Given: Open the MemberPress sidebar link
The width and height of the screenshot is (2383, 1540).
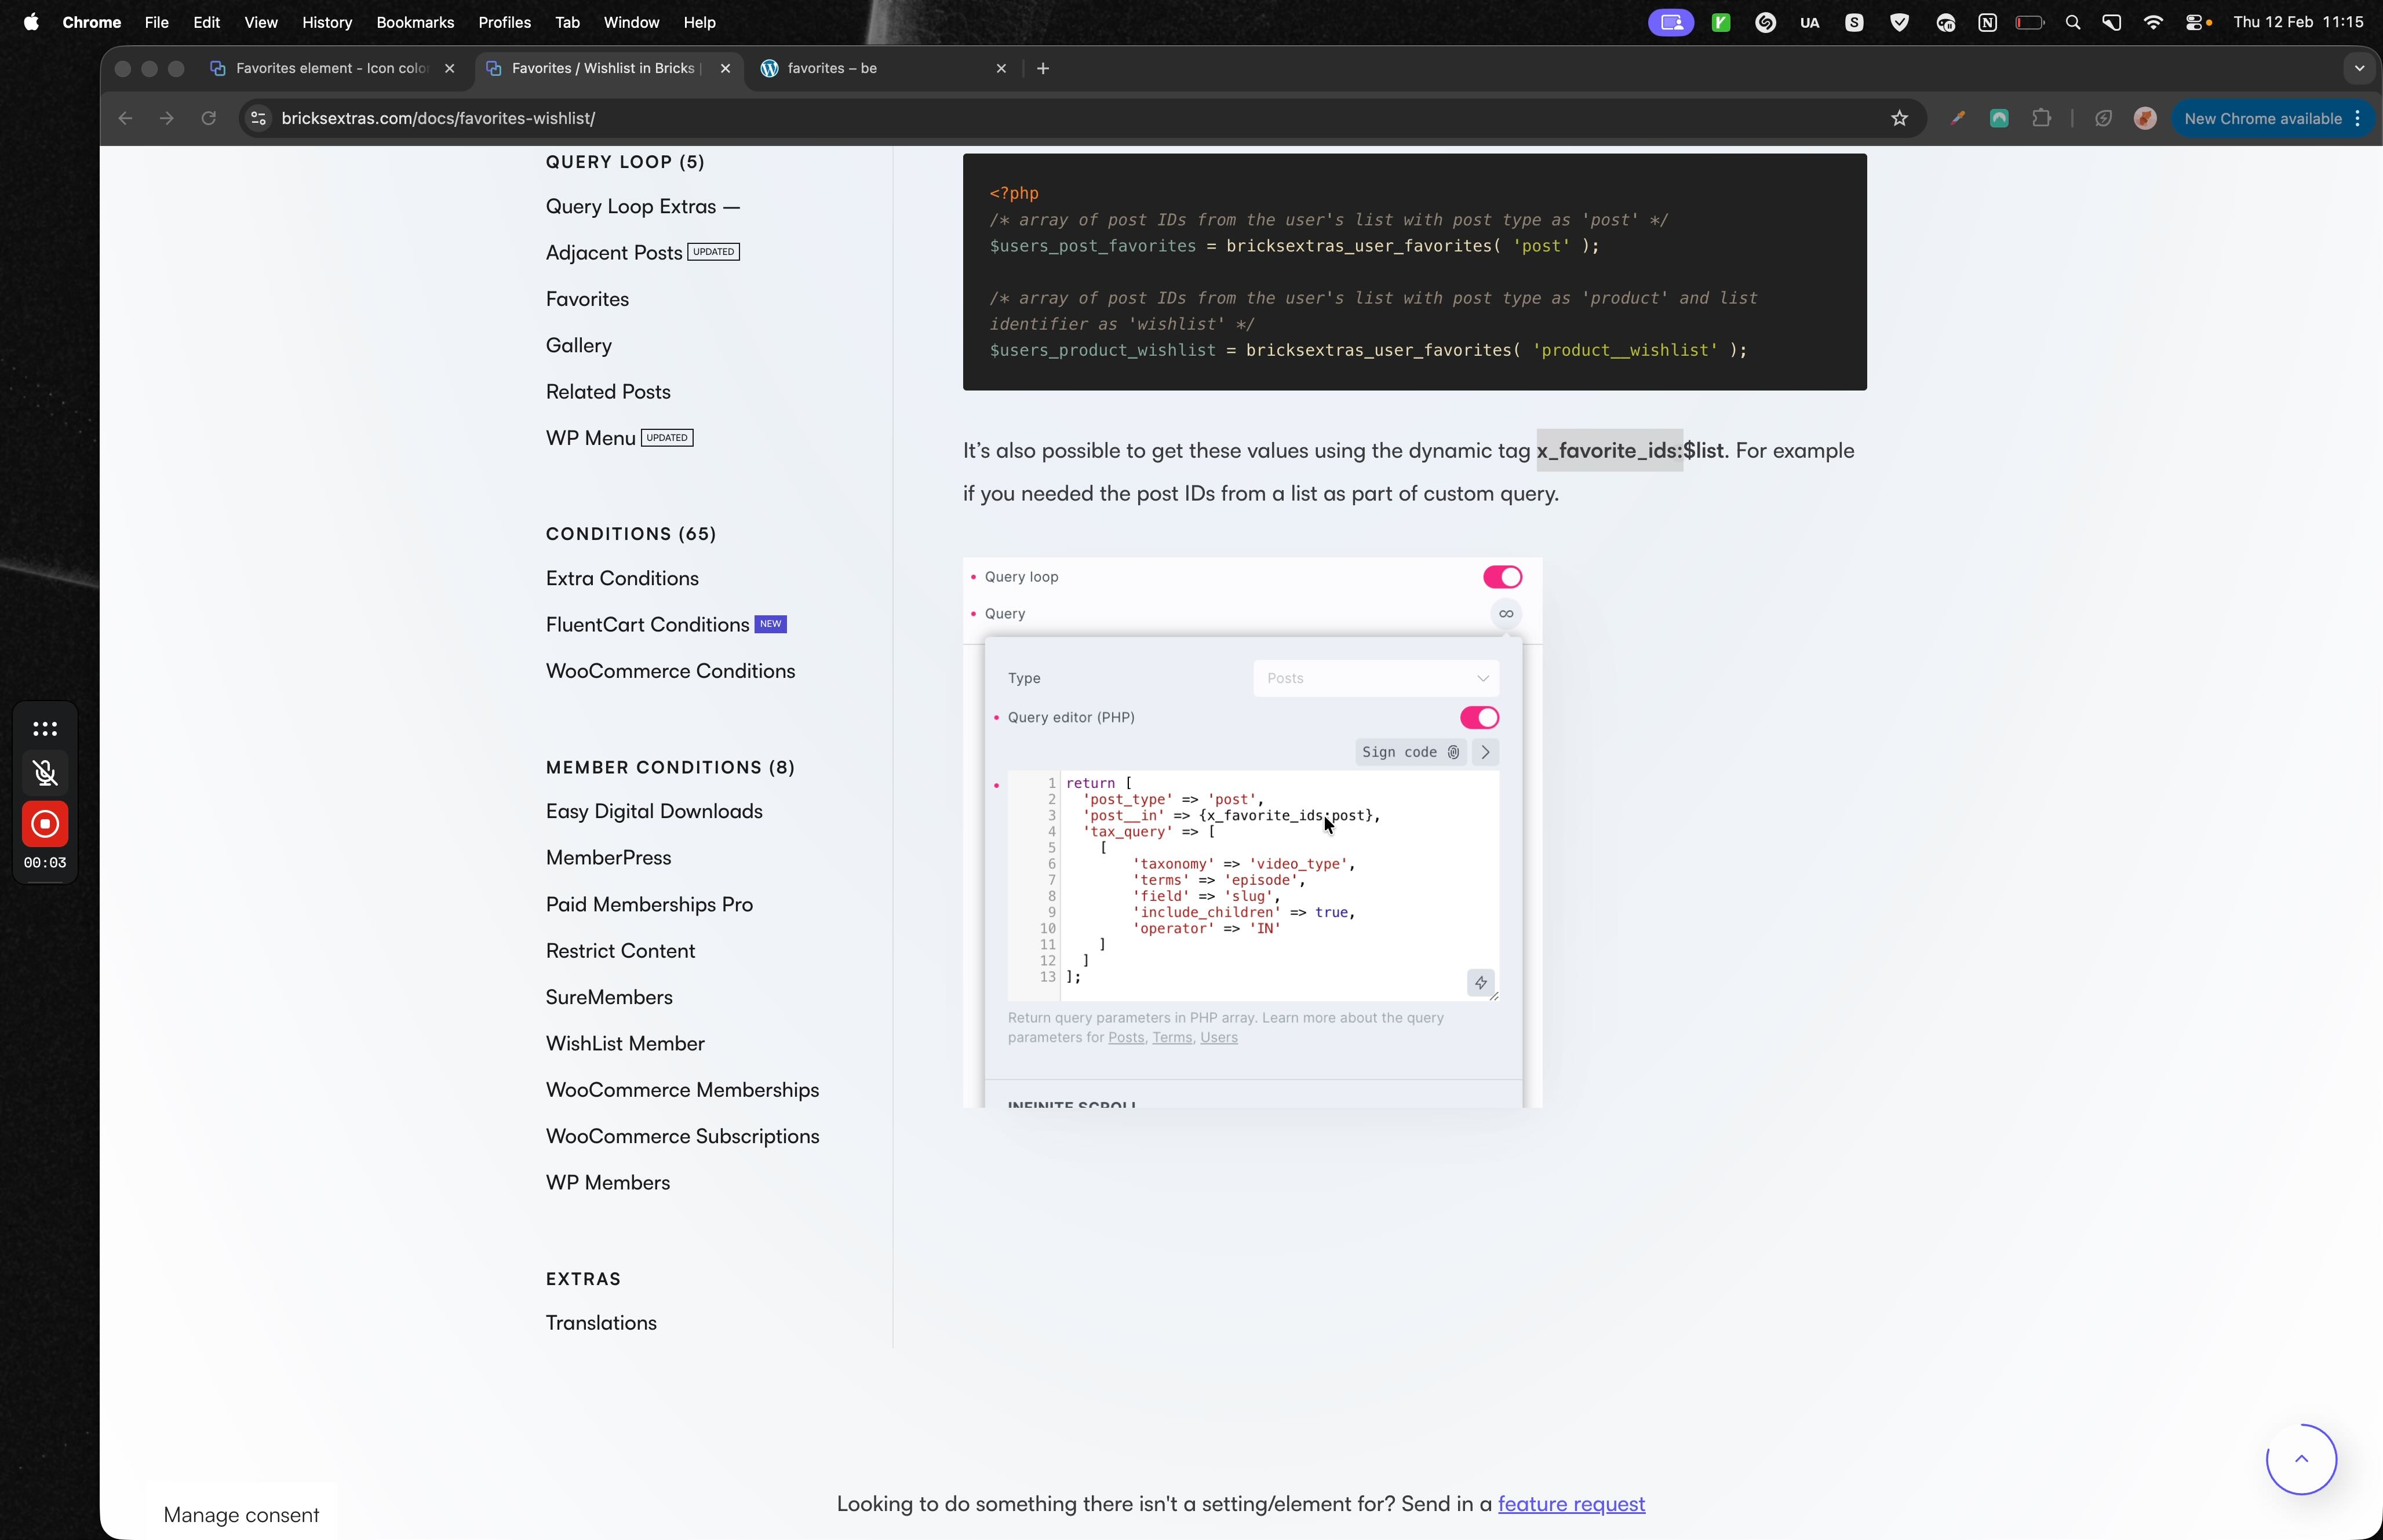Looking at the screenshot, I should pos(608,858).
